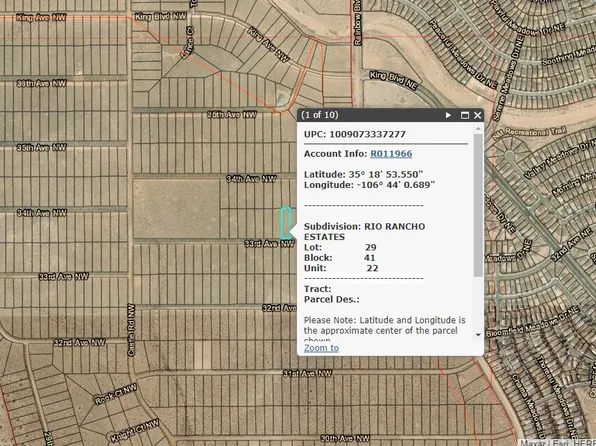This screenshot has height=446, width=596.
Task: Click the Subdivision RIO RANCHO ESTATES text
Action: click(x=365, y=232)
